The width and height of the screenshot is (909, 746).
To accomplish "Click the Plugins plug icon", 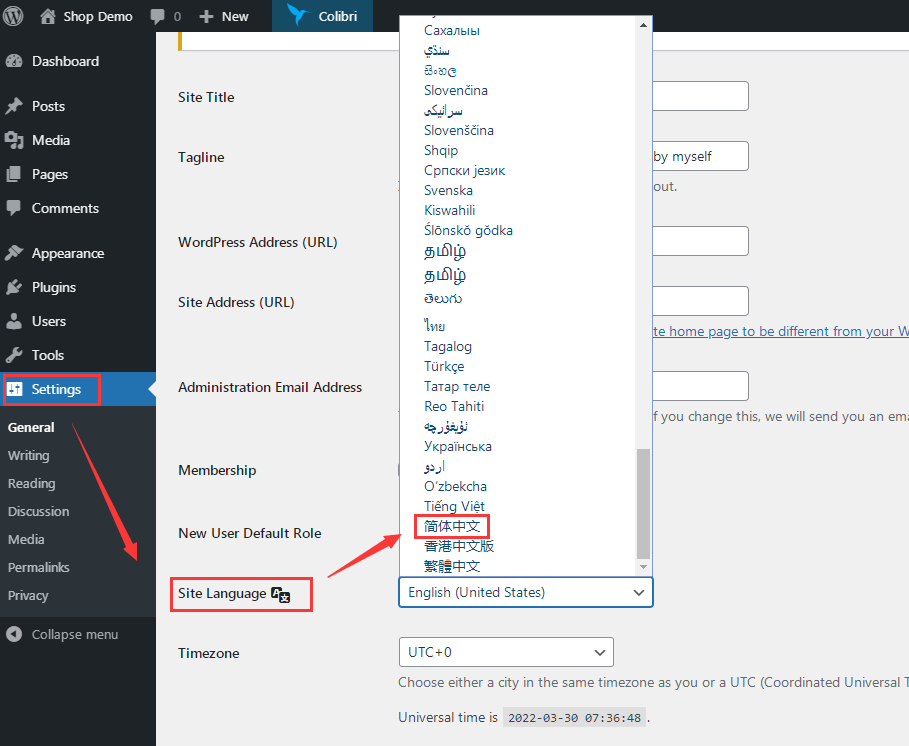I will click(x=14, y=287).
